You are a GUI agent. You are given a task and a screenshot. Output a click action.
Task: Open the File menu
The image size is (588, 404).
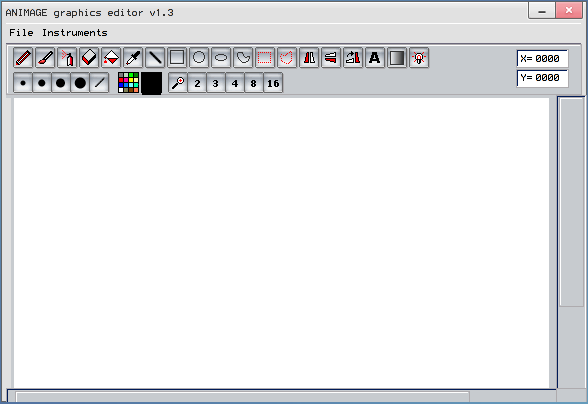(x=21, y=33)
